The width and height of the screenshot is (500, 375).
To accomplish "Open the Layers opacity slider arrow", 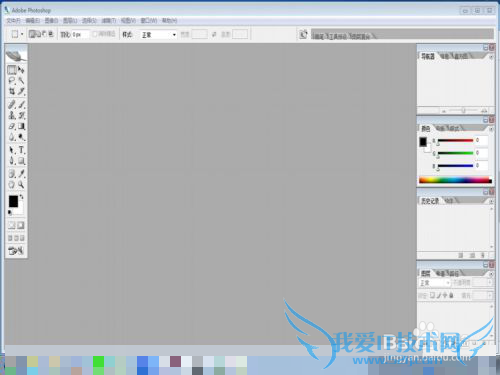I will [x=490, y=283].
